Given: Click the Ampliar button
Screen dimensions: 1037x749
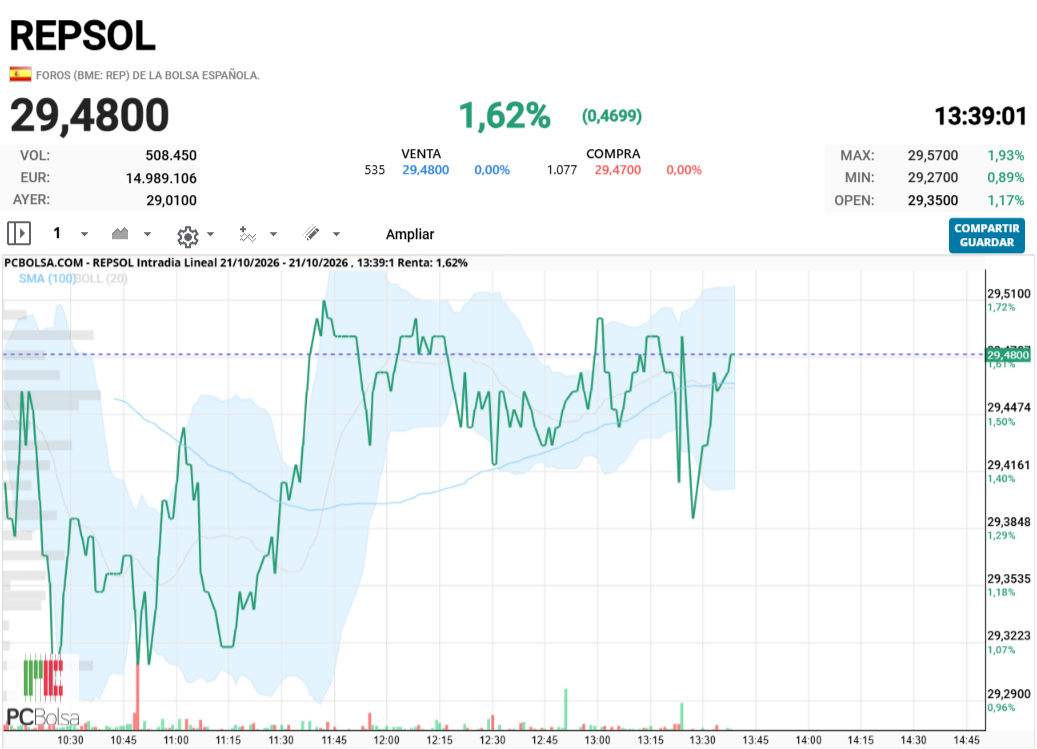Looking at the screenshot, I should coord(410,234).
